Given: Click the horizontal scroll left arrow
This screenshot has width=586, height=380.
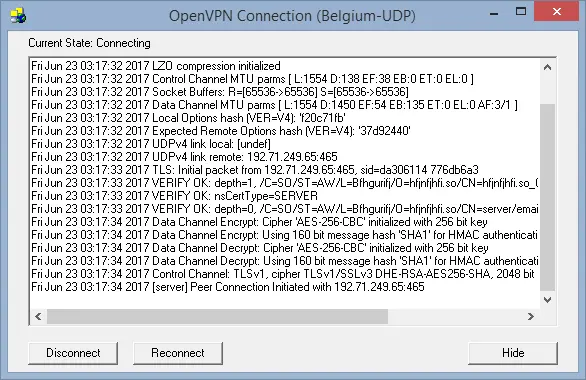Looking at the screenshot, I should click(x=38, y=316).
